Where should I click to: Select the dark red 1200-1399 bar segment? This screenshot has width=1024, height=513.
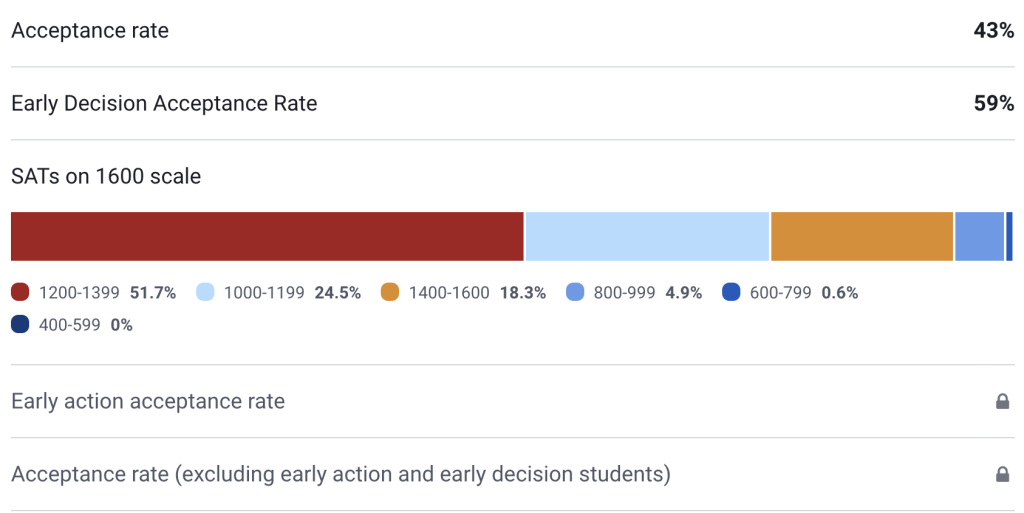point(267,237)
